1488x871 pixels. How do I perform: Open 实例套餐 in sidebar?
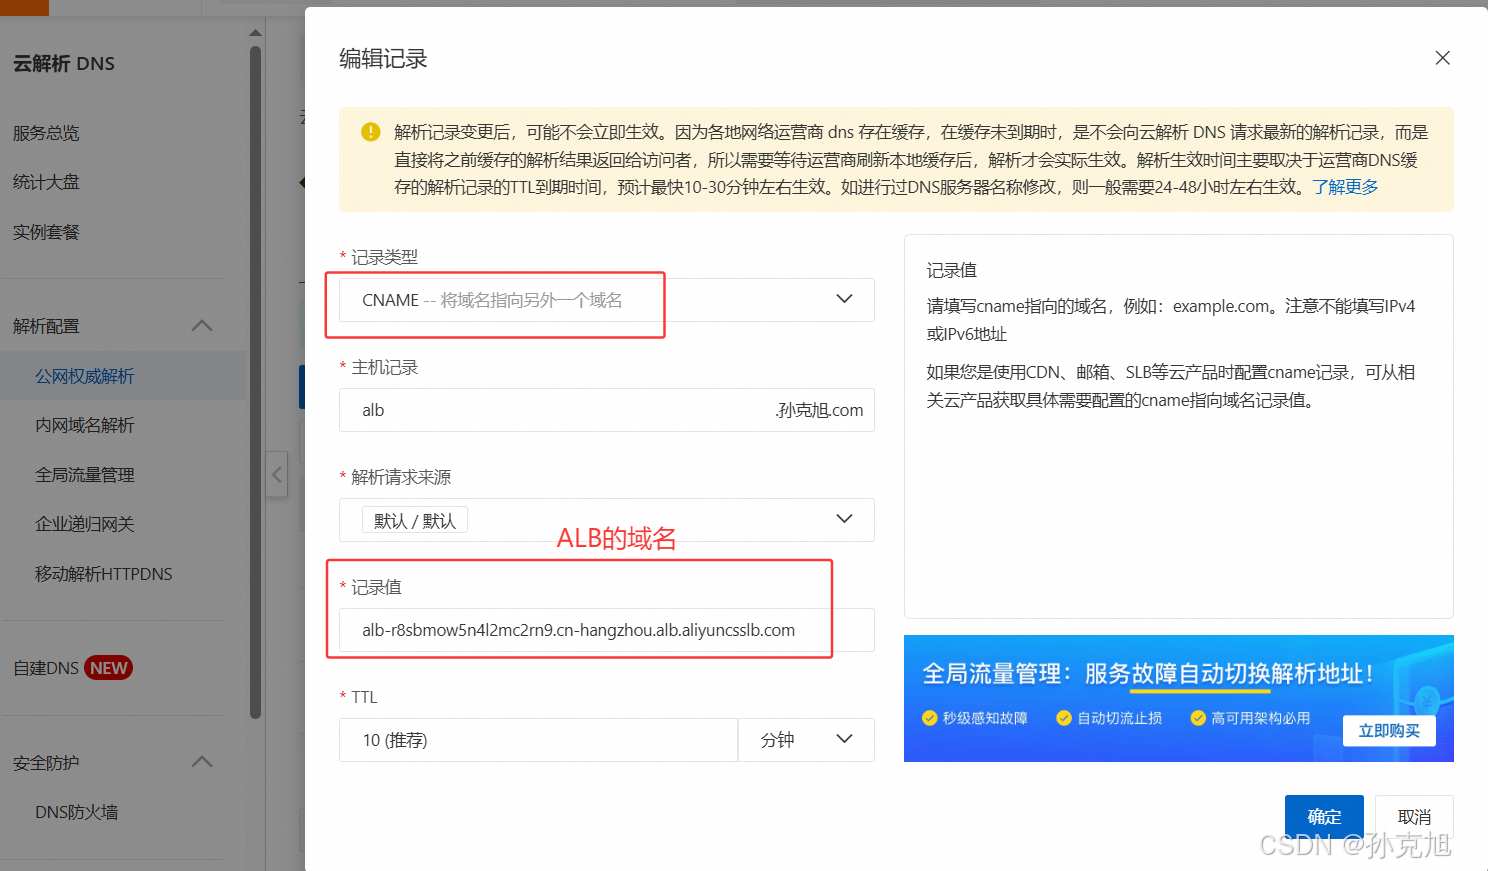coord(46,232)
